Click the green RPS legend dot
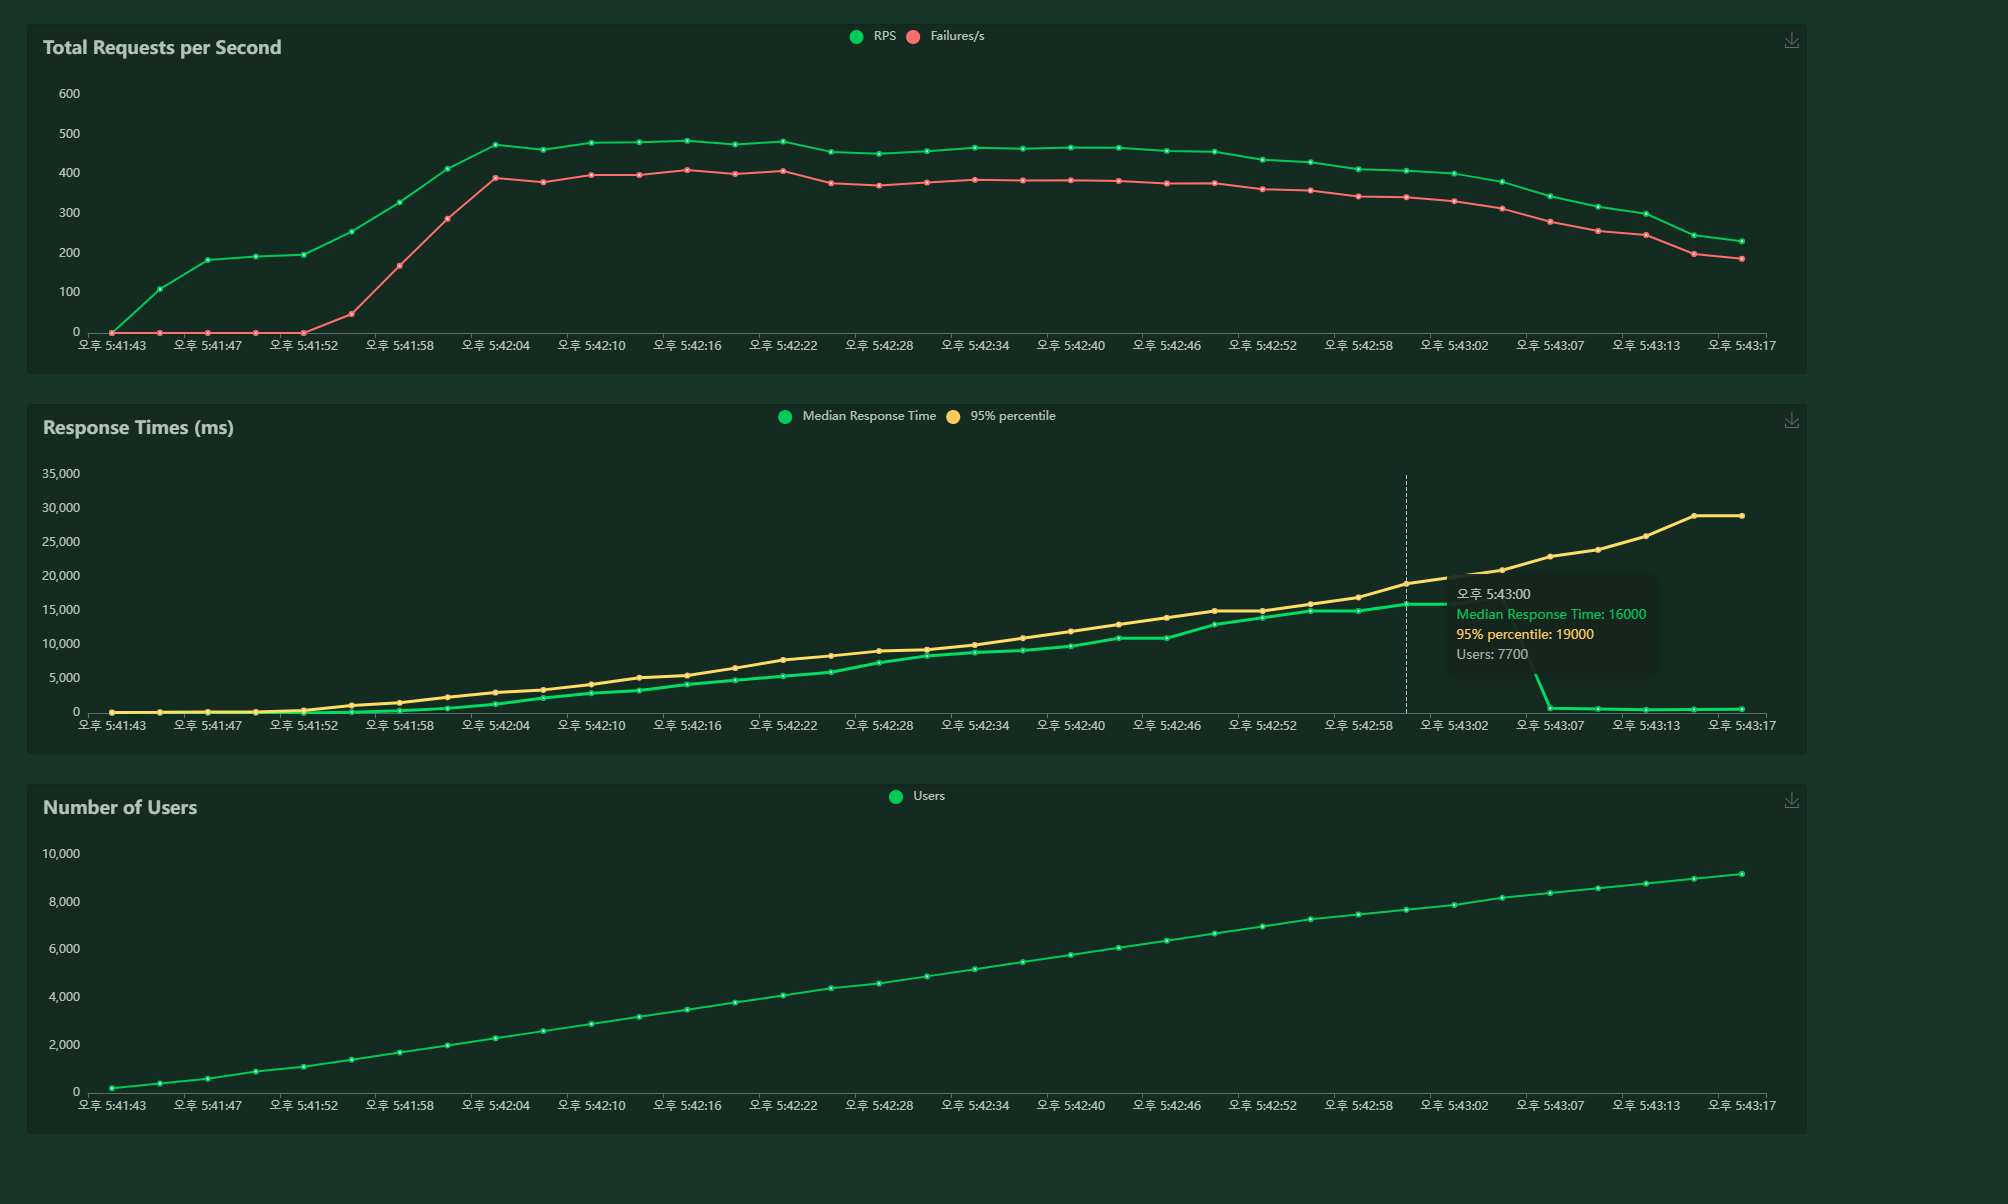 pyautogui.click(x=857, y=37)
